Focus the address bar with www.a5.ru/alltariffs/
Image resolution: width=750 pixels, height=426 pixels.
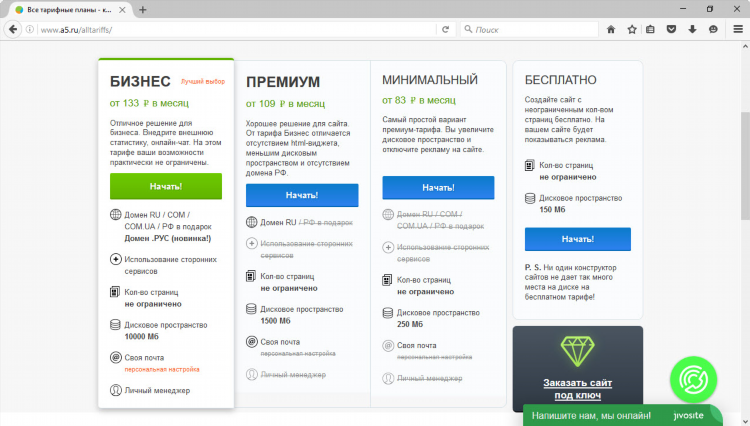coord(237,30)
